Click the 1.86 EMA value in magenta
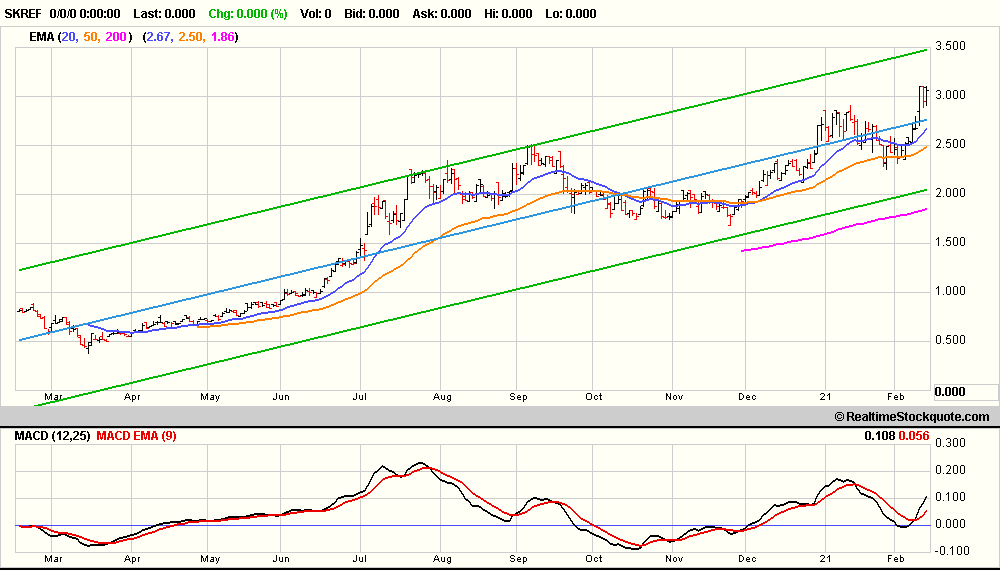This screenshot has width=1000, height=570. [222, 37]
